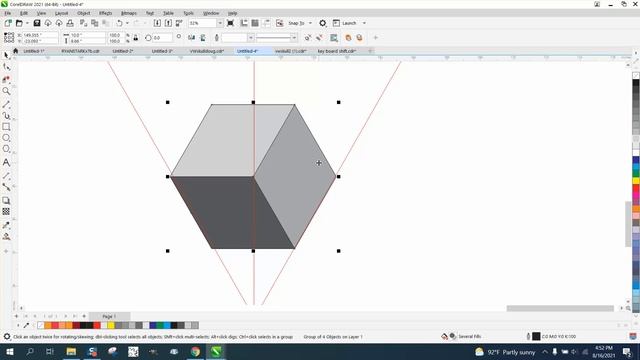Select the Shape tool in the toolbox
Viewport: 640px width, 360px height.
6,67
